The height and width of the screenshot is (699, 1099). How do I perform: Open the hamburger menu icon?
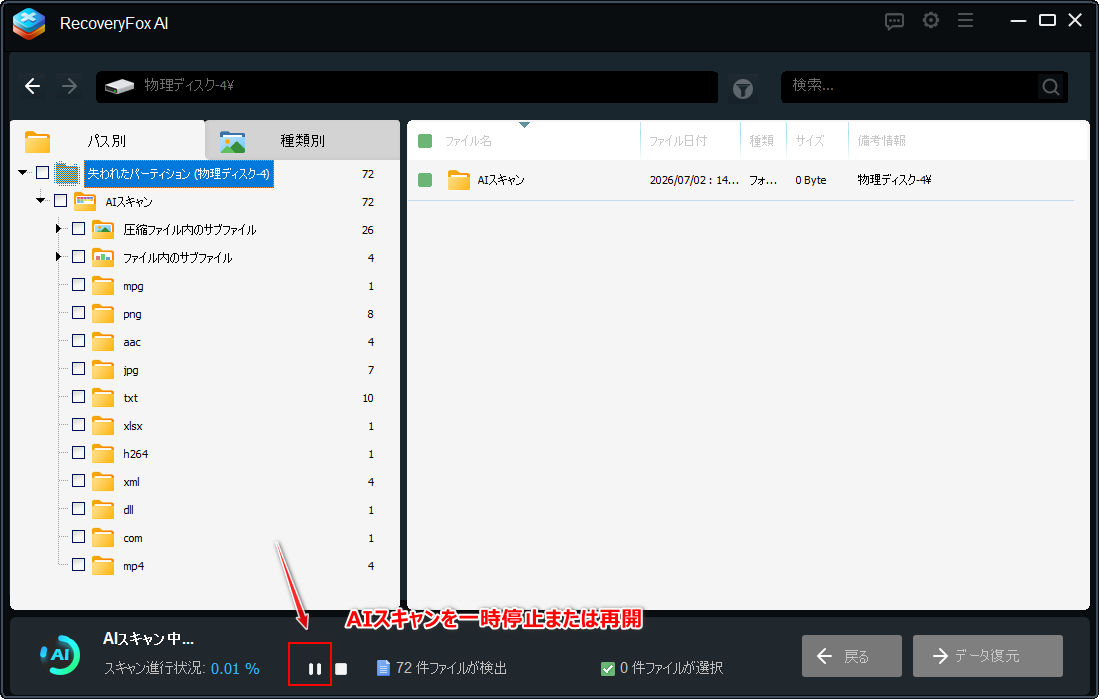tap(965, 20)
